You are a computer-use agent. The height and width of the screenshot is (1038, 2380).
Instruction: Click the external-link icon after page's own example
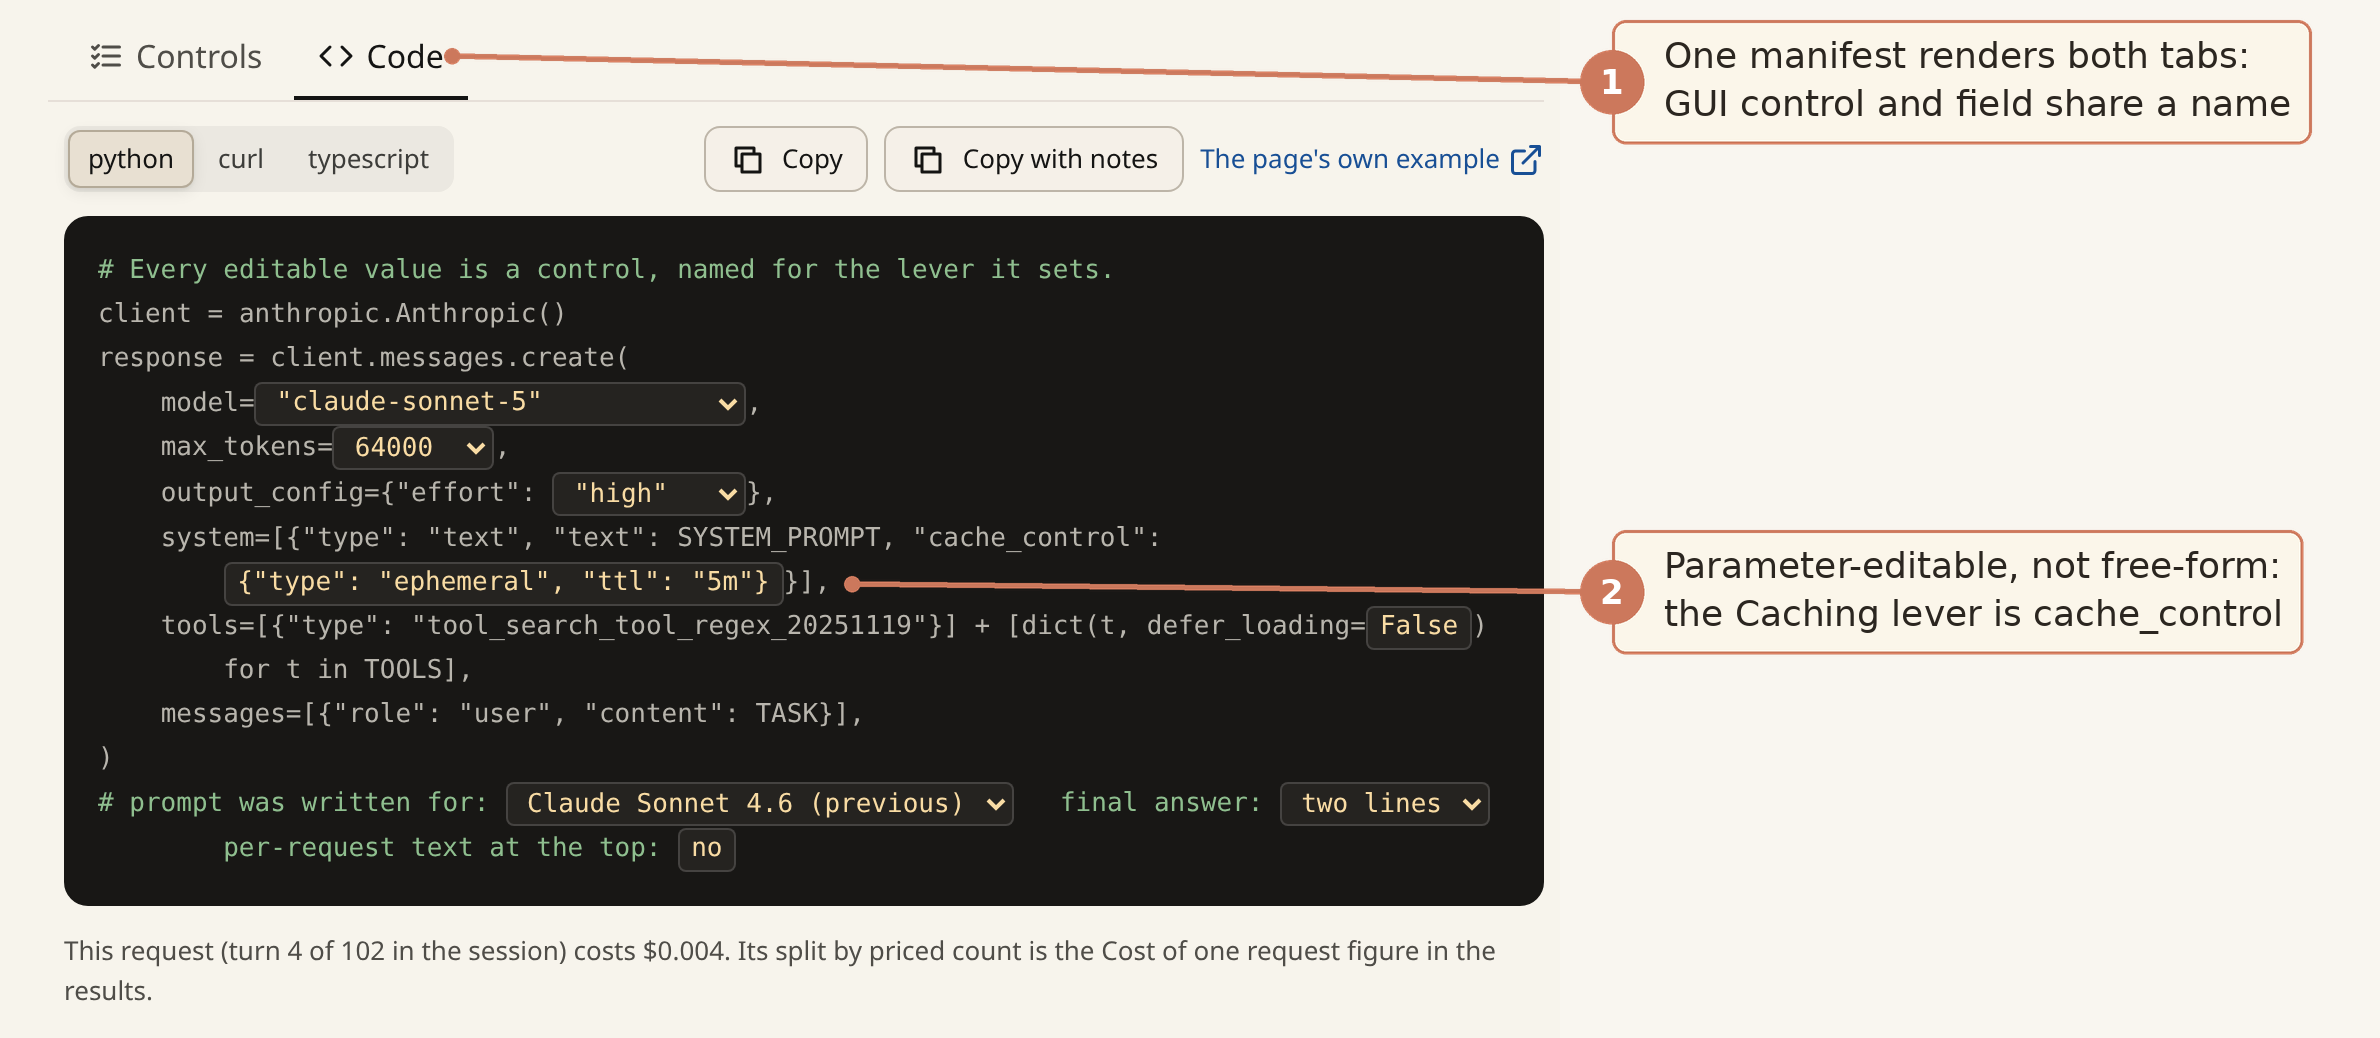coord(1526,160)
